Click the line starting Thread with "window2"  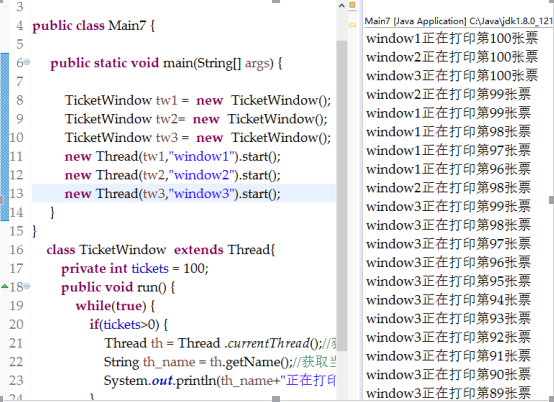(172, 175)
